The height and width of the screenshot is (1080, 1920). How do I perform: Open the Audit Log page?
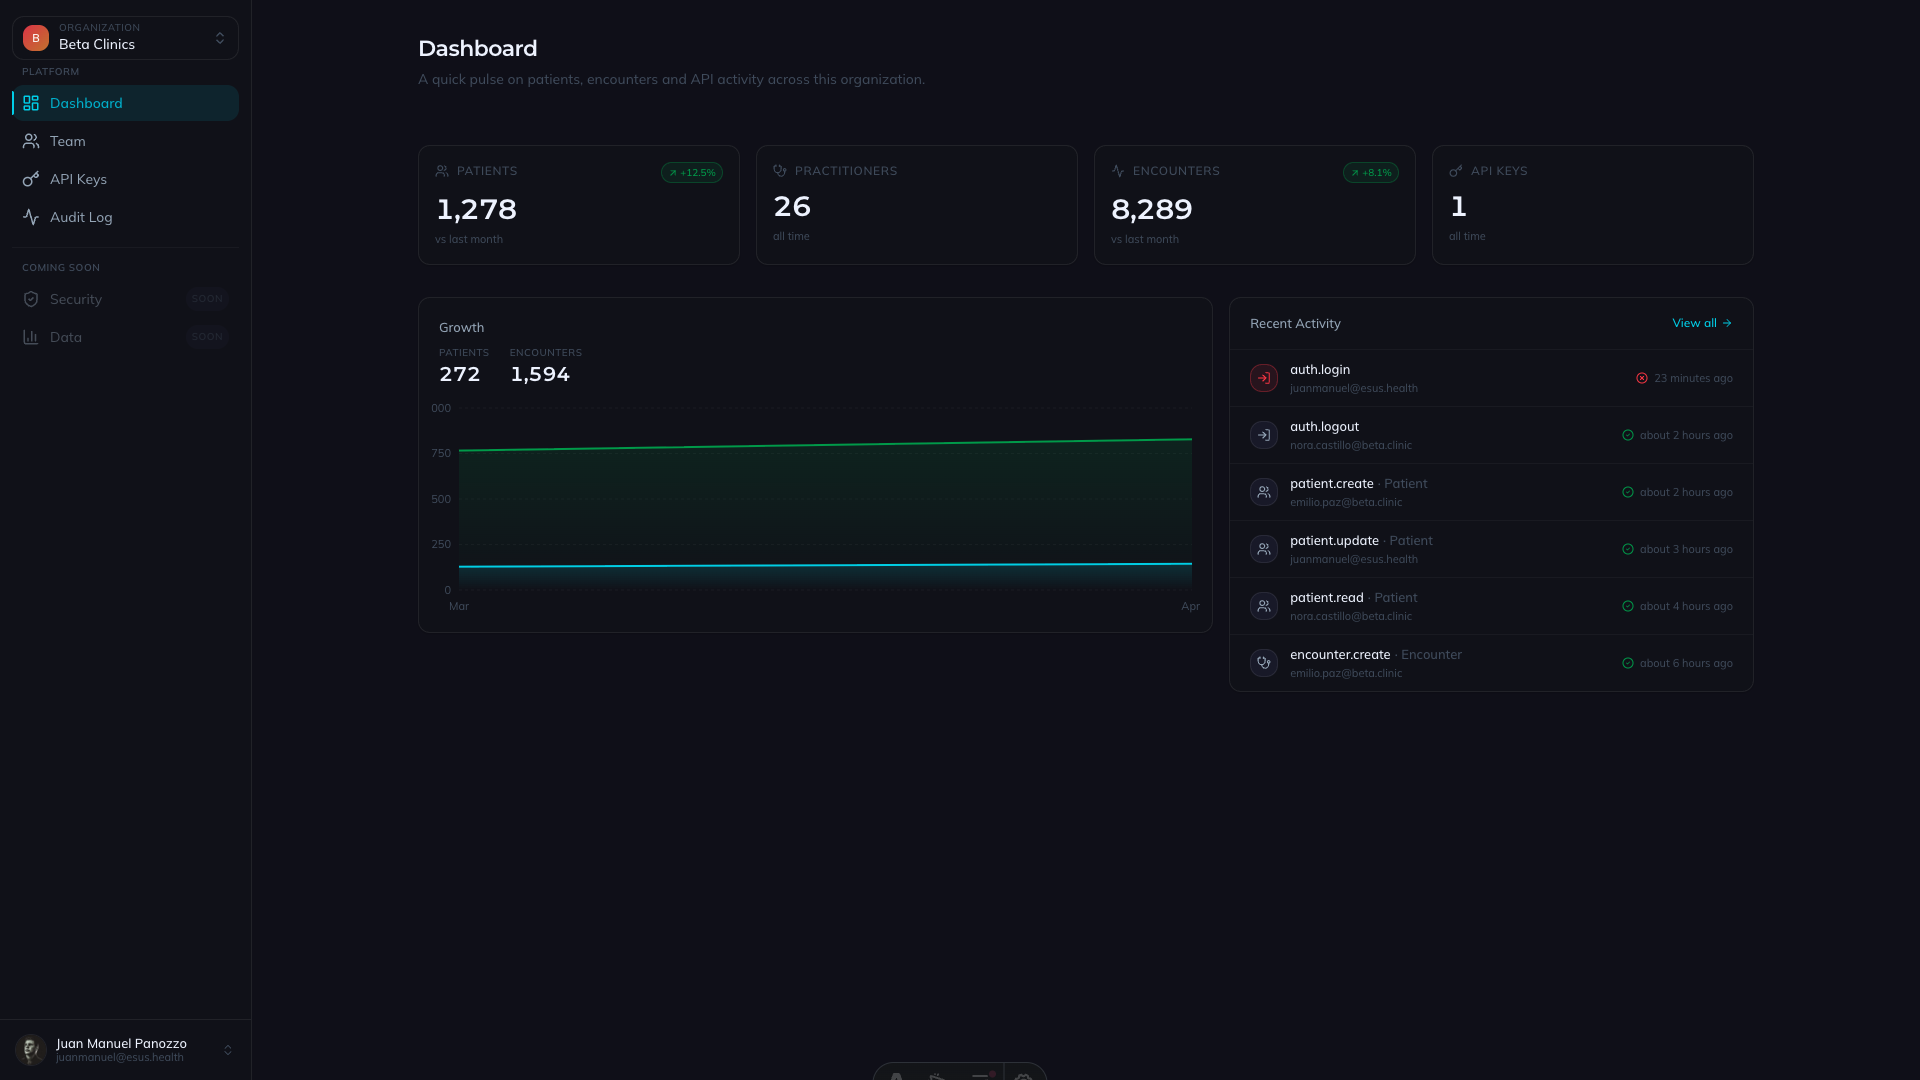pyautogui.click(x=125, y=217)
